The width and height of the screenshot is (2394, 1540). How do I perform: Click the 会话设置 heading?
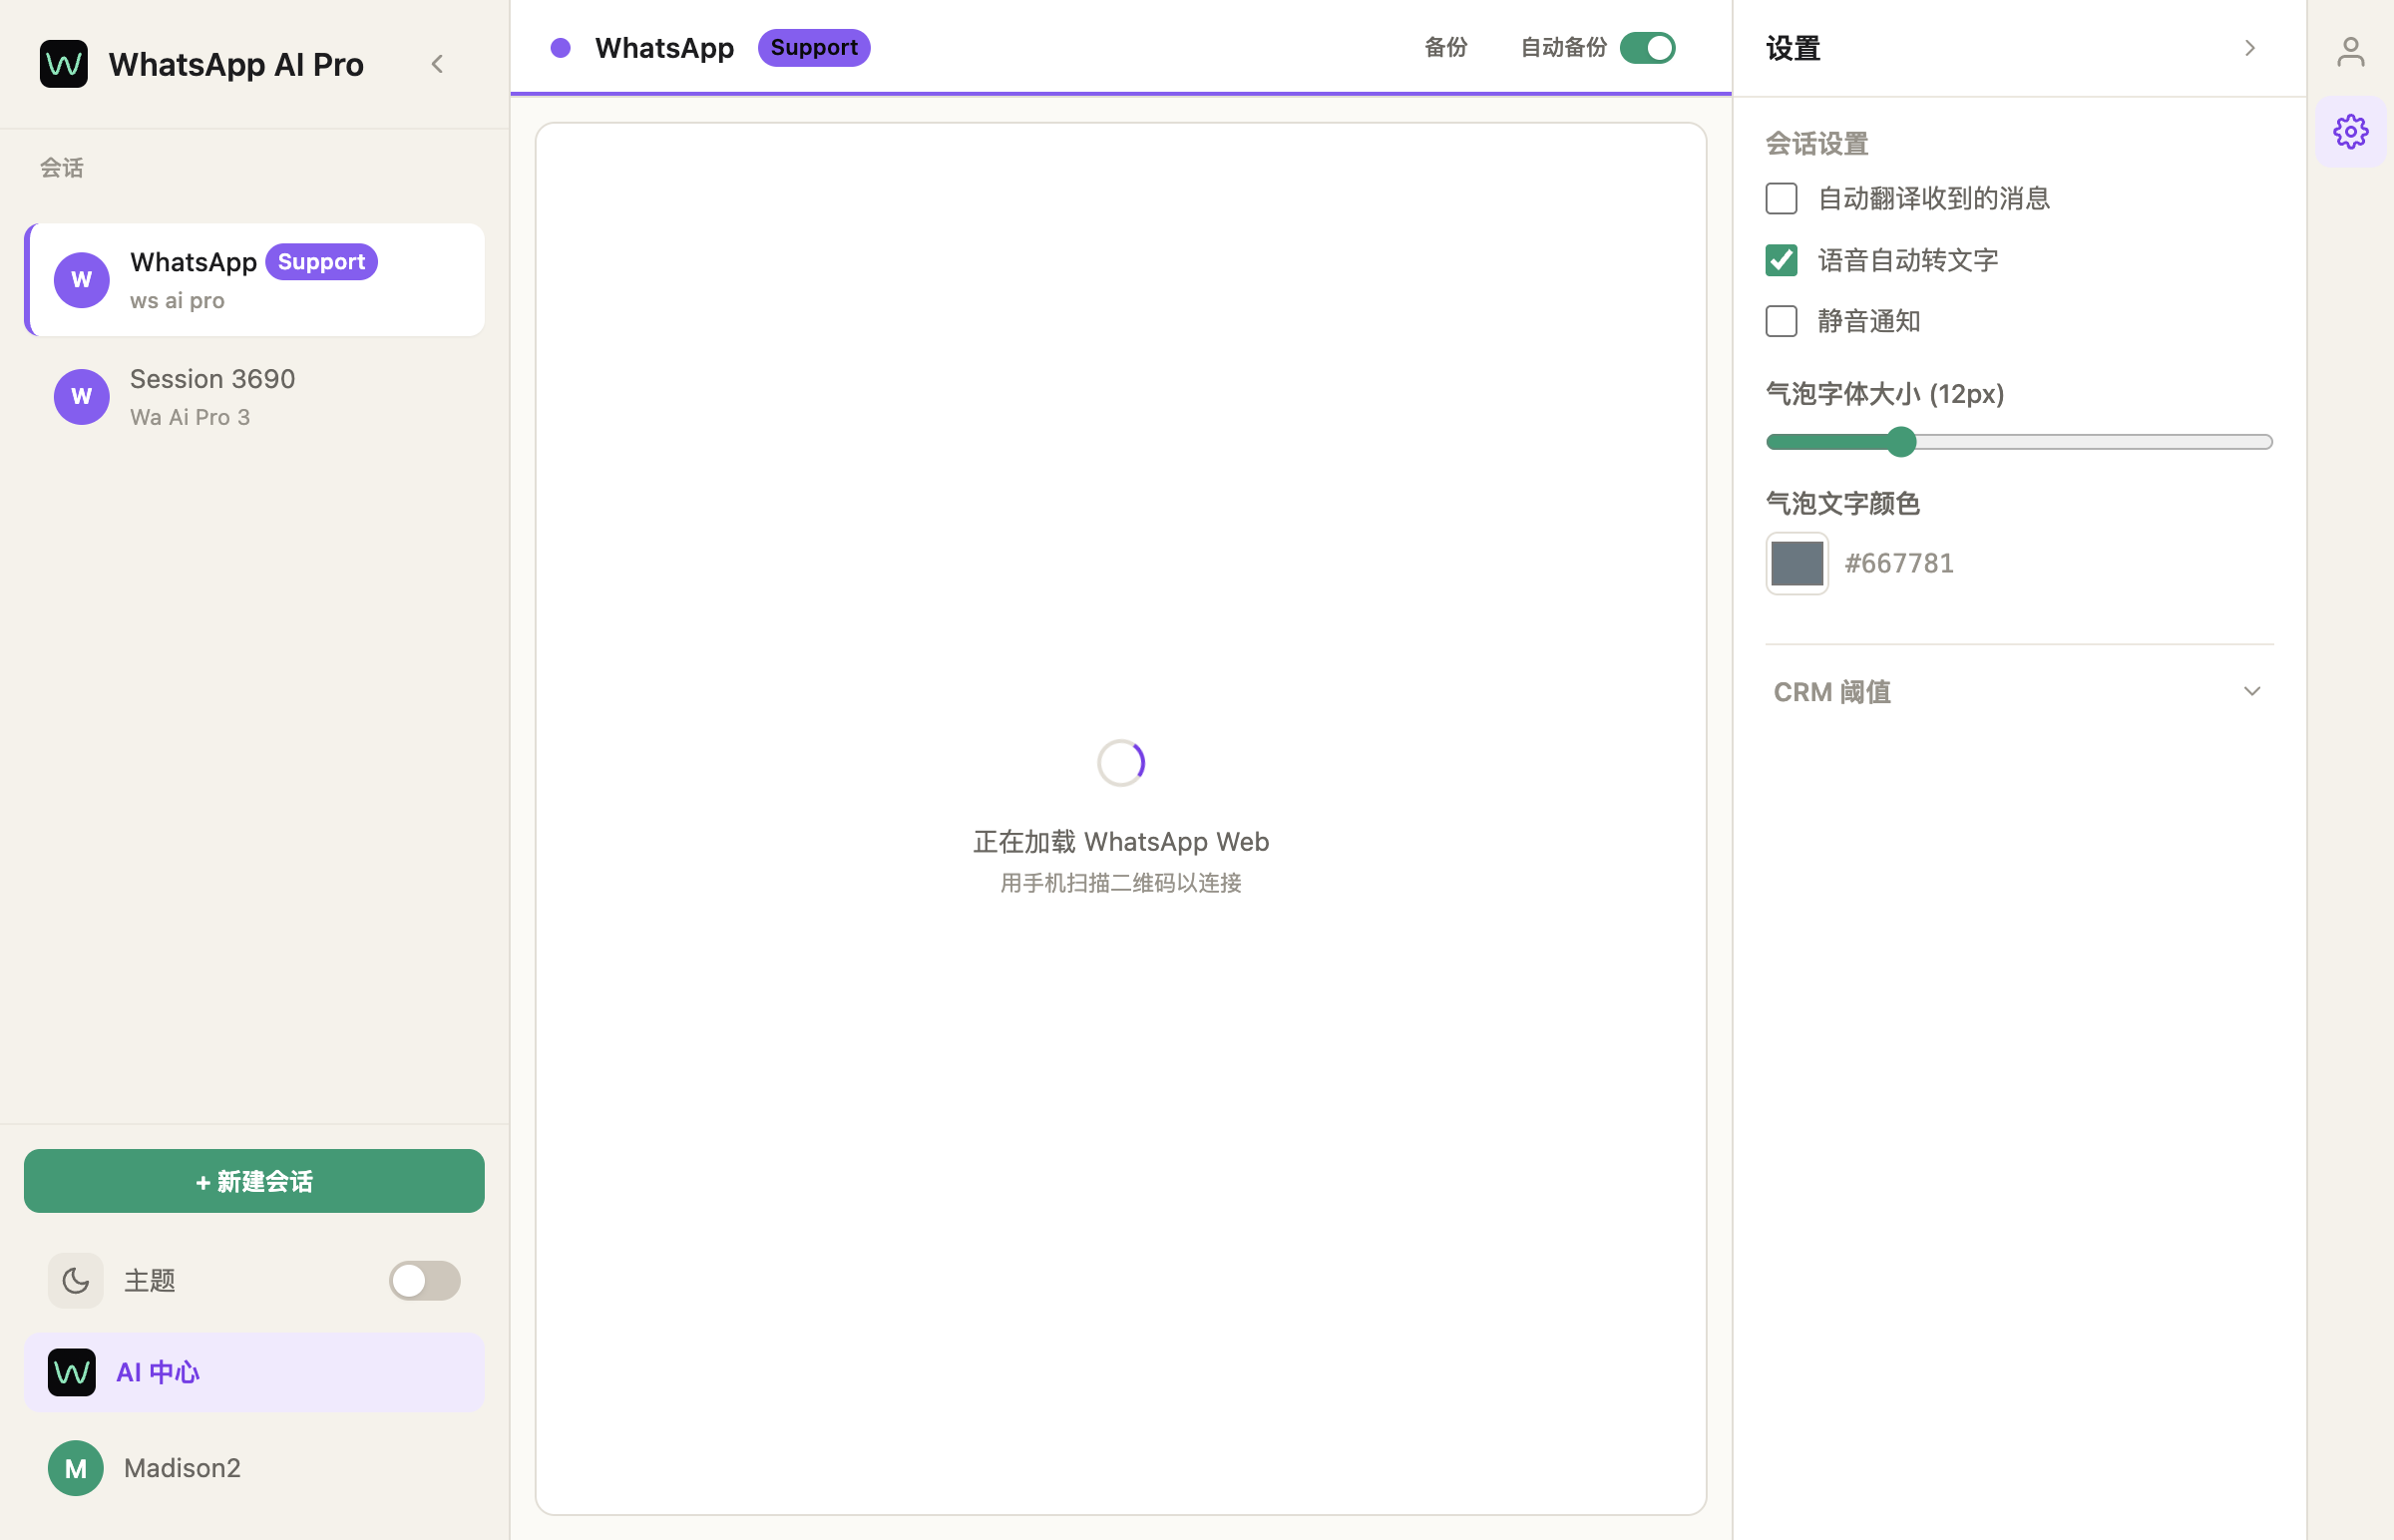coord(1817,144)
